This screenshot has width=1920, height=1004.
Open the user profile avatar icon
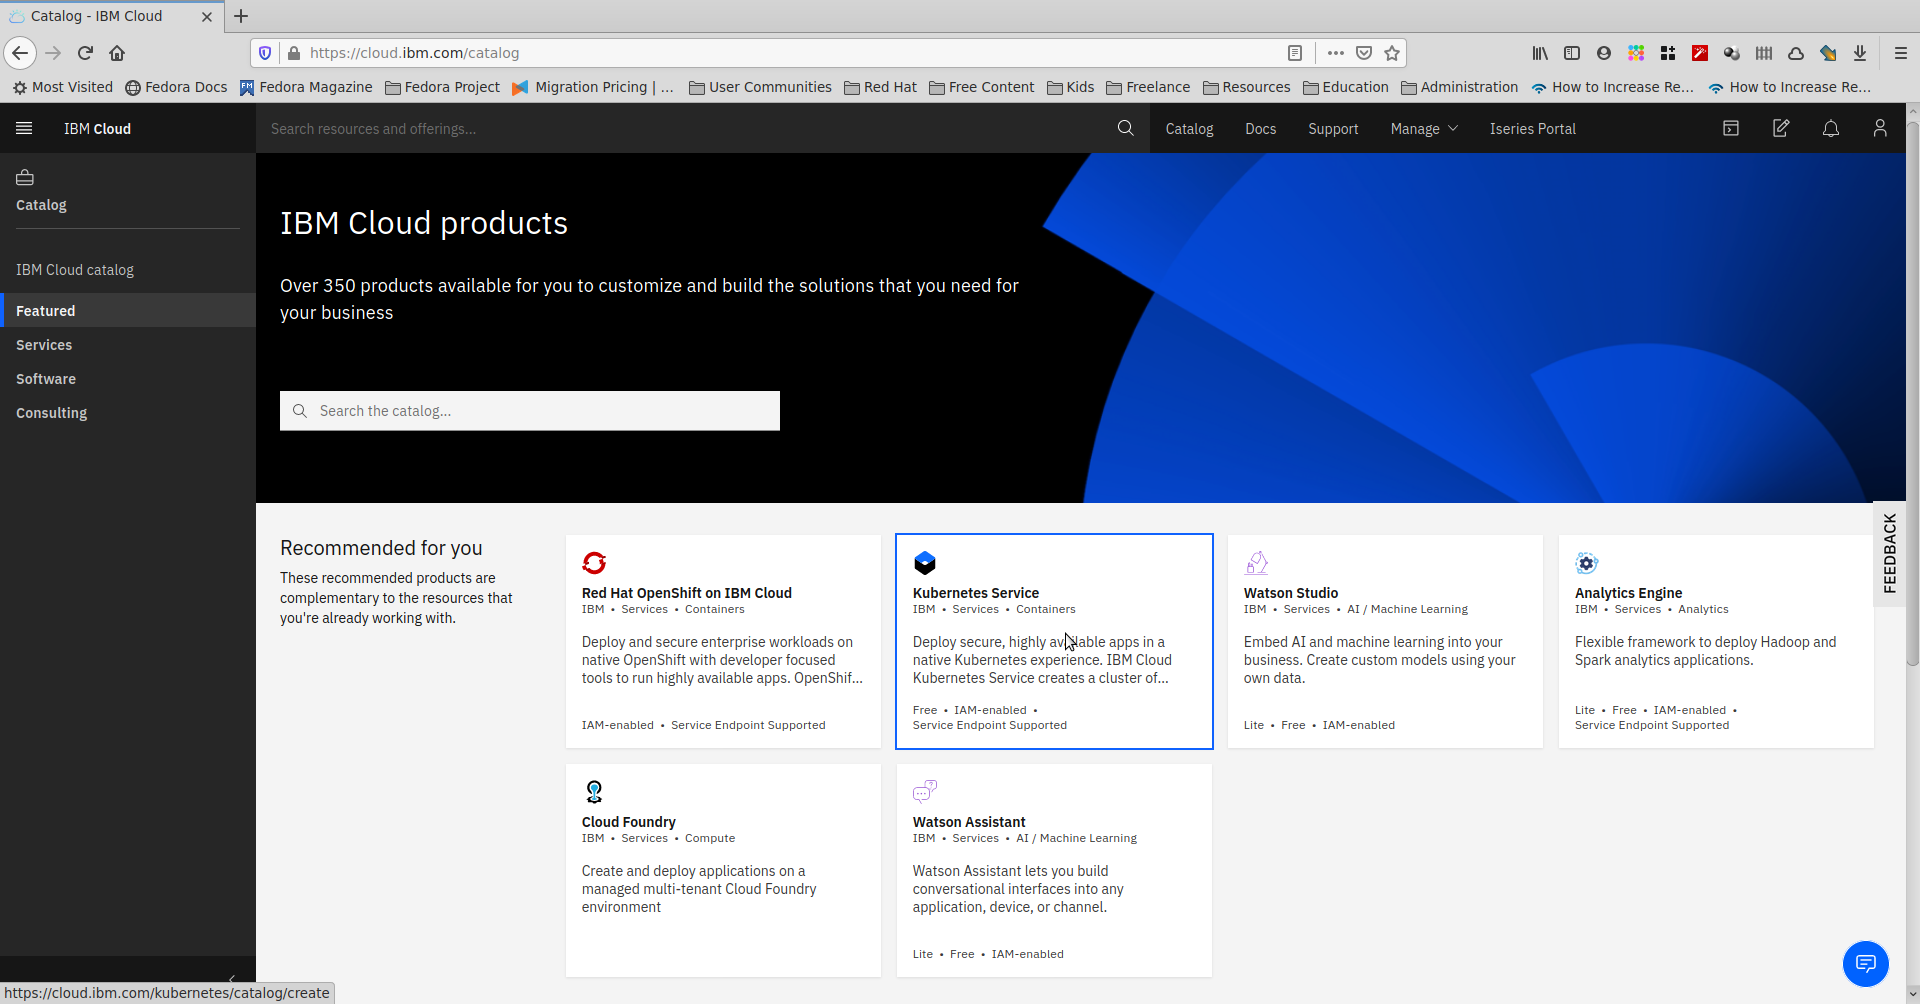point(1880,128)
